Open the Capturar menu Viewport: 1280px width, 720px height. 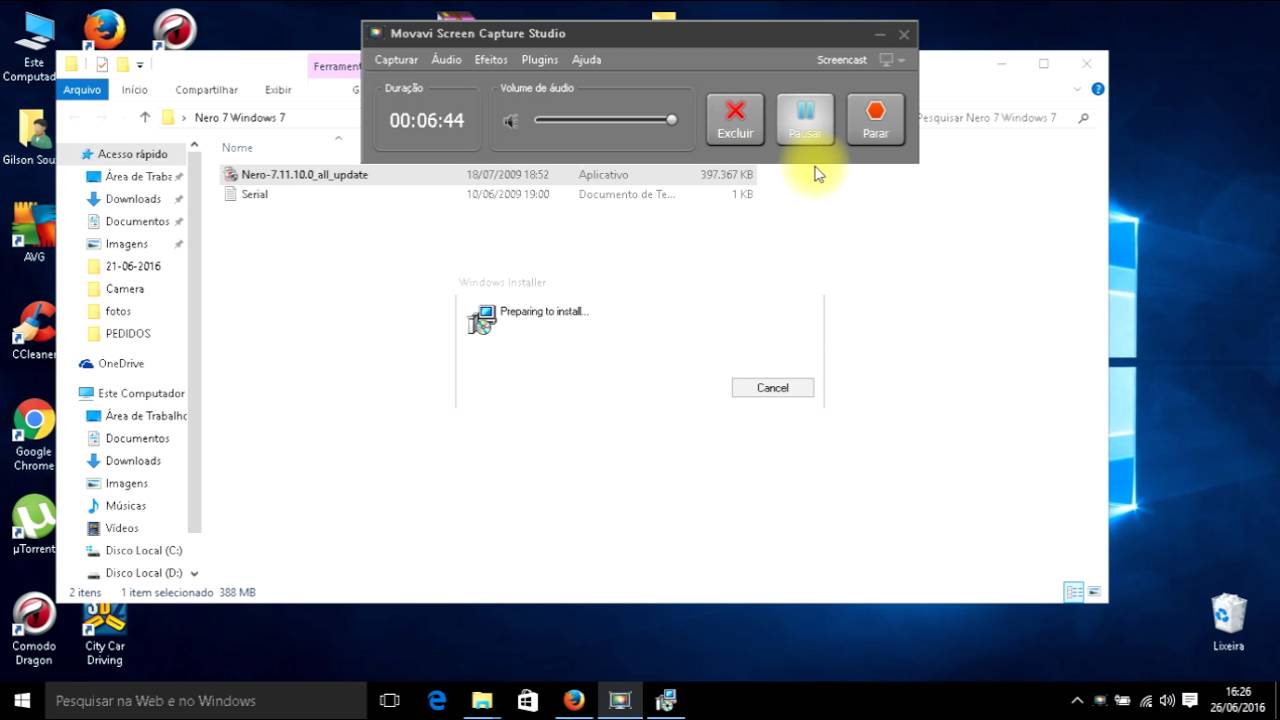coord(396,60)
